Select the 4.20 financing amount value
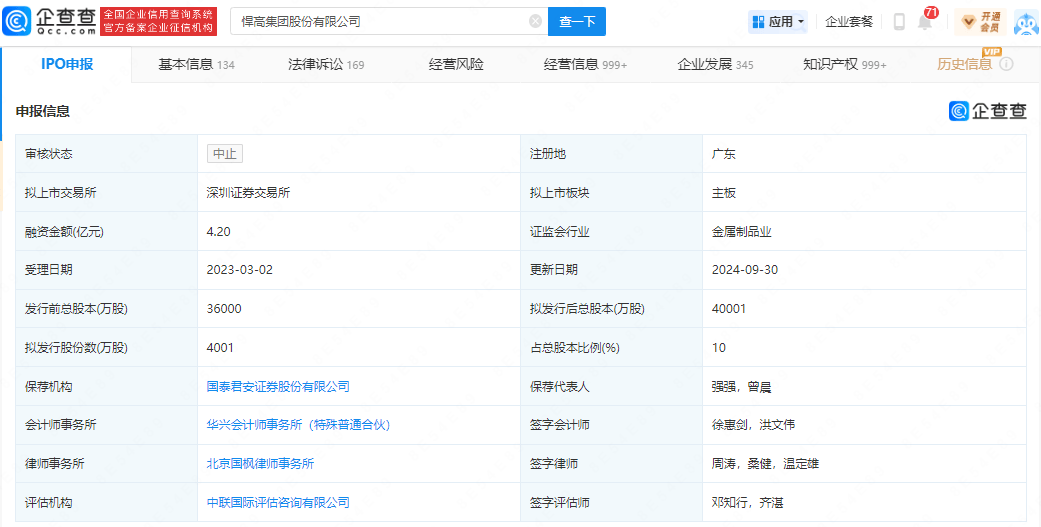Viewport: 1041px width, 527px height. pos(218,231)
